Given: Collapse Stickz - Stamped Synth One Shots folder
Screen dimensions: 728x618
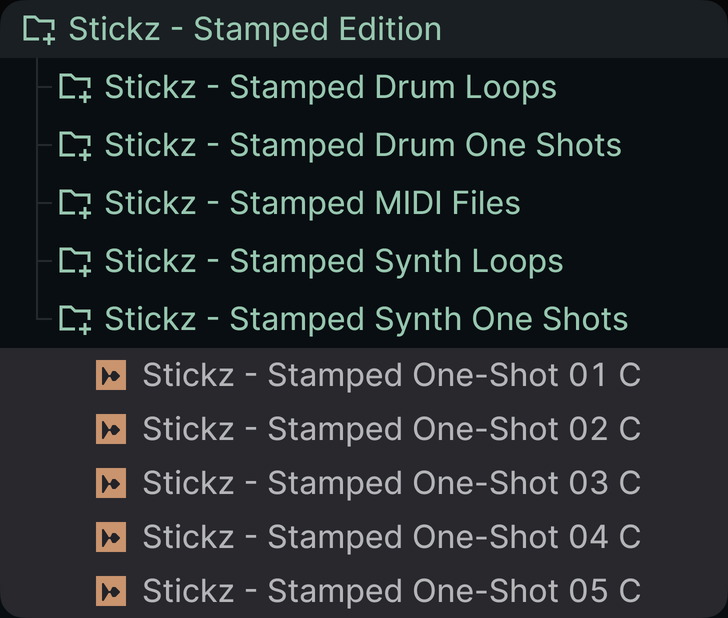Looking at the screenshot, I should (364, 319).
